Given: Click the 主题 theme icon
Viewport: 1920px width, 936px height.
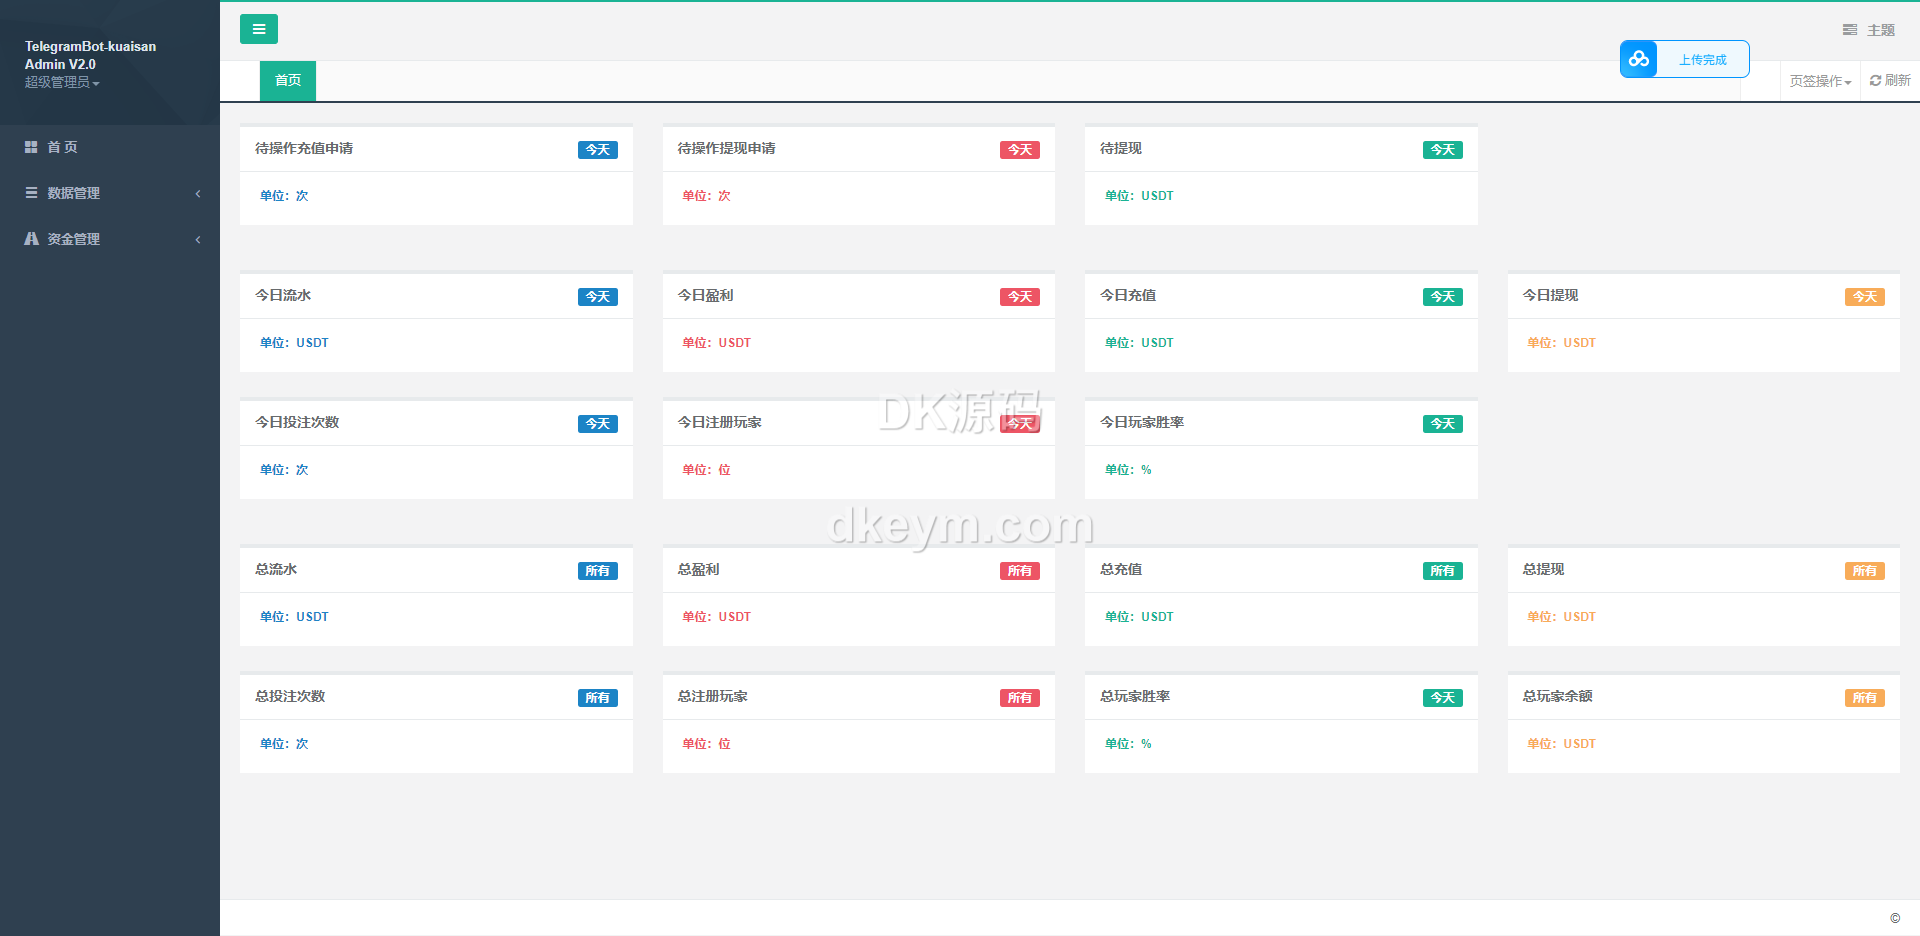Looking at the screenshot, I should (1850, 30).
